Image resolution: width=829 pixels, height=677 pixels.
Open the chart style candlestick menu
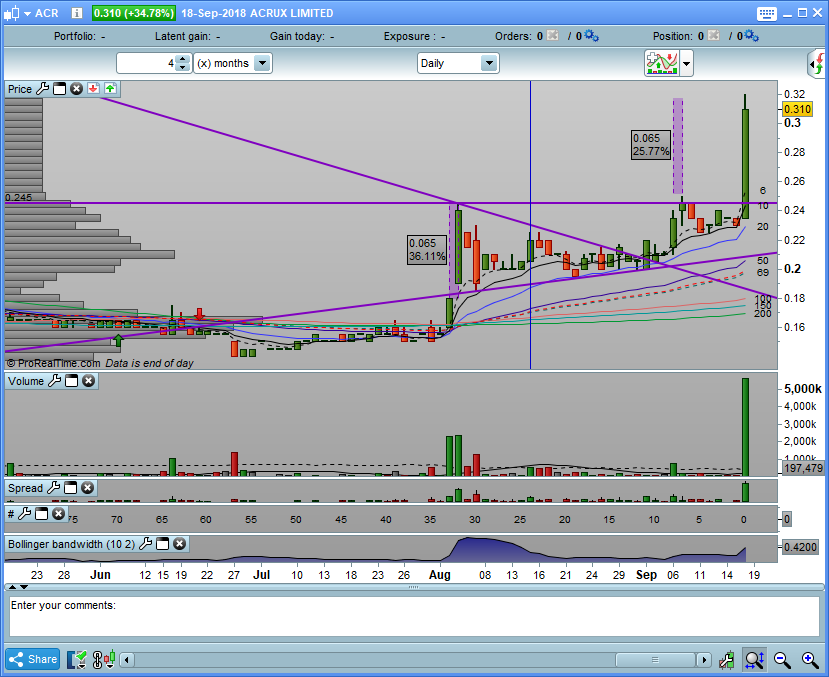(x=17, y=13)
